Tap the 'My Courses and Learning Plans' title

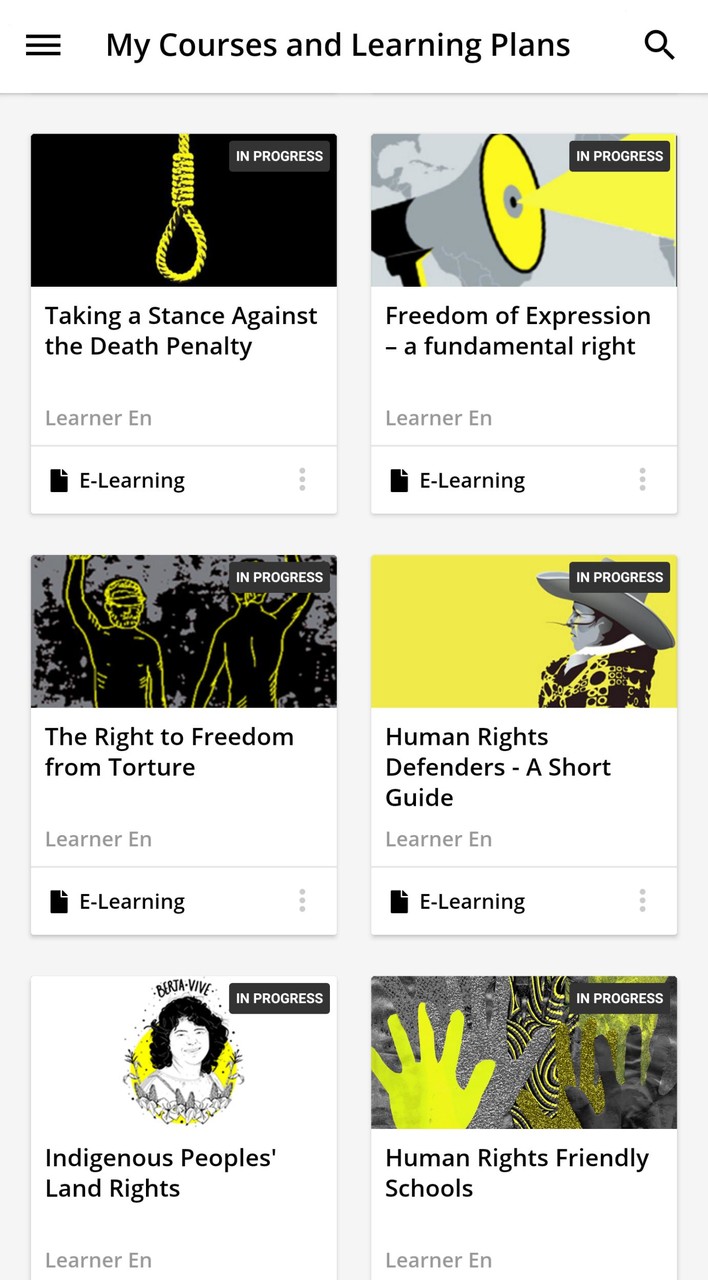click(x=338, y=44)
